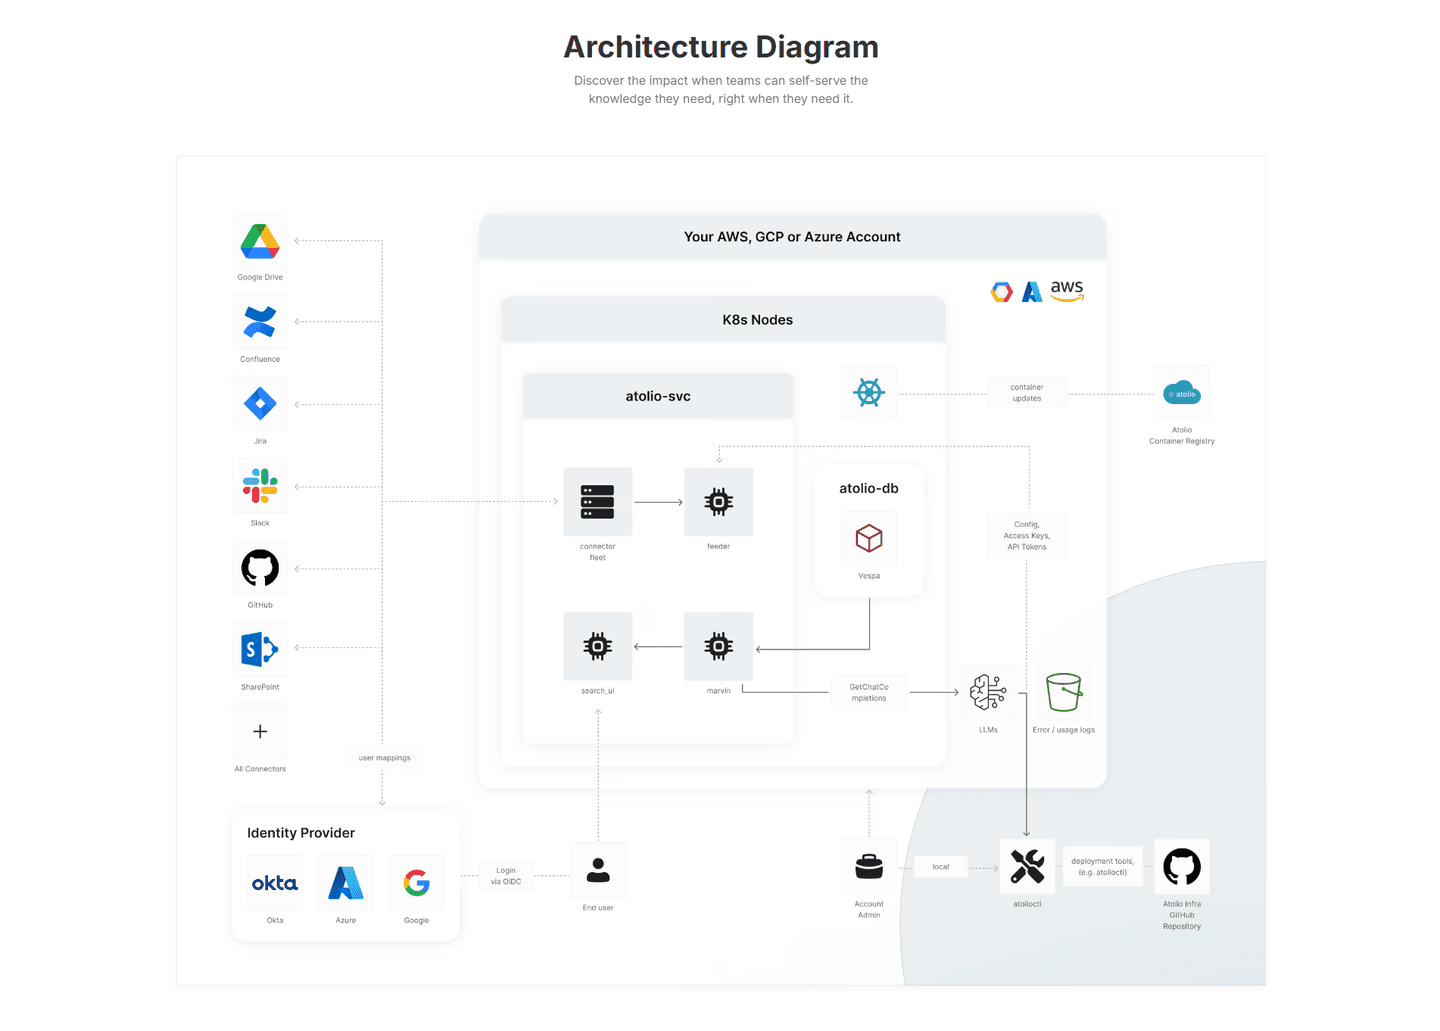The image size is (1440, 1031).
Task: Click the 'container updates' label
Action: point(1027,393)
